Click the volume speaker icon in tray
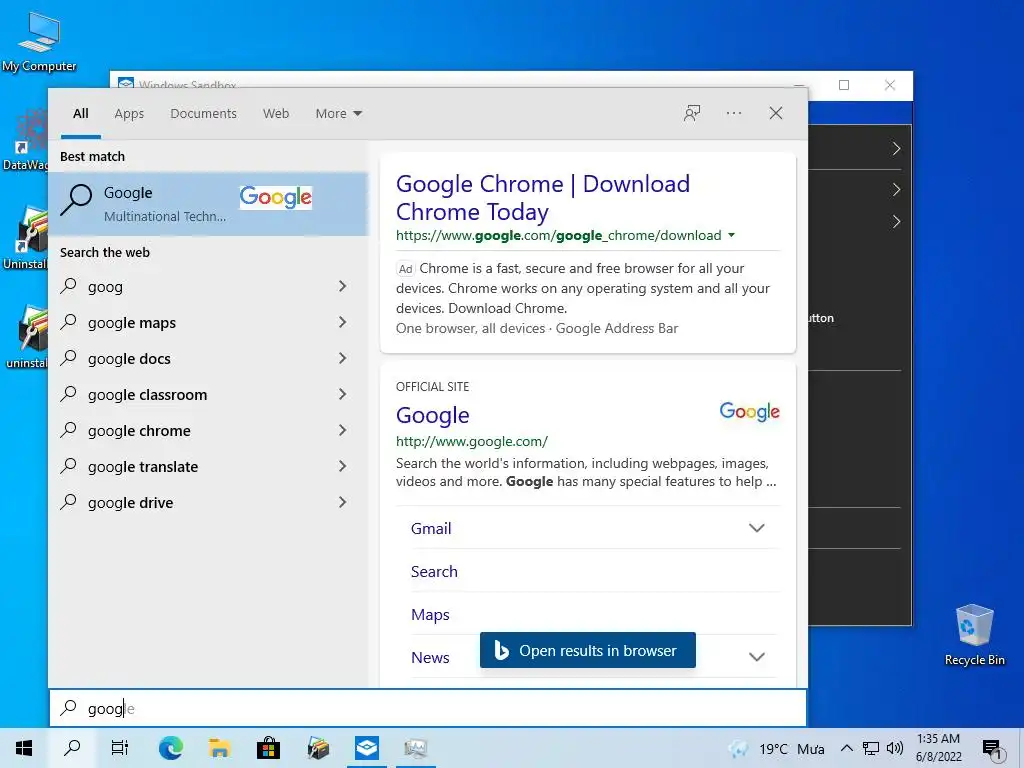Viewport: 1024px width, 768px height. [895, 748]
